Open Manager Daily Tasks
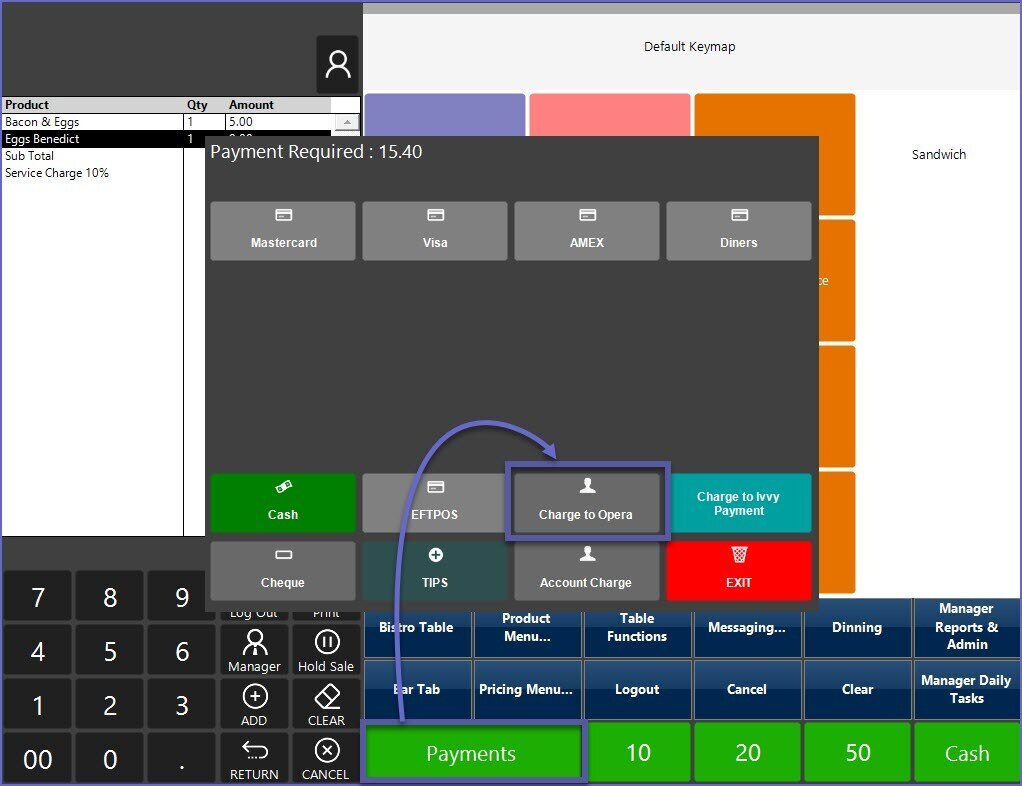This screenshot has height=786, width=1022. click(x=966, y=689)
